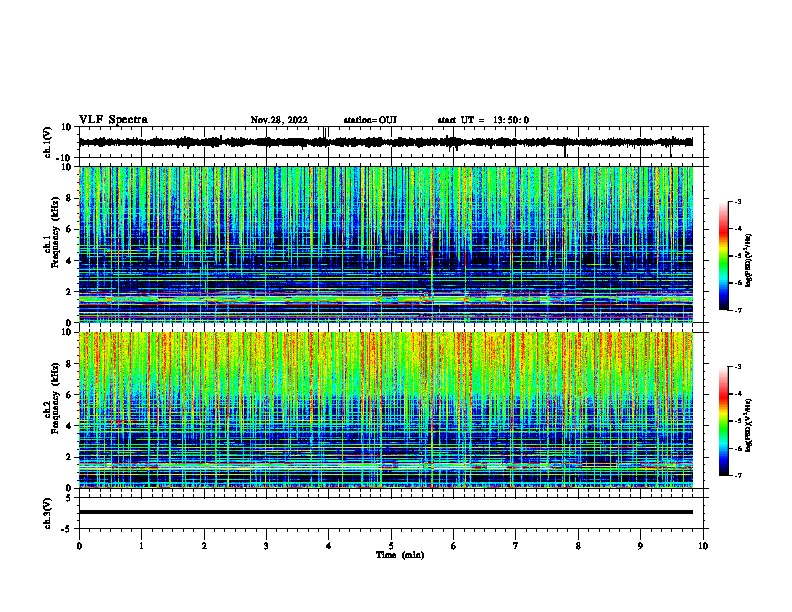The height and width of the screenshot is (612, 792).
Task: Click time axis tick label "6"
Action: 454,546
